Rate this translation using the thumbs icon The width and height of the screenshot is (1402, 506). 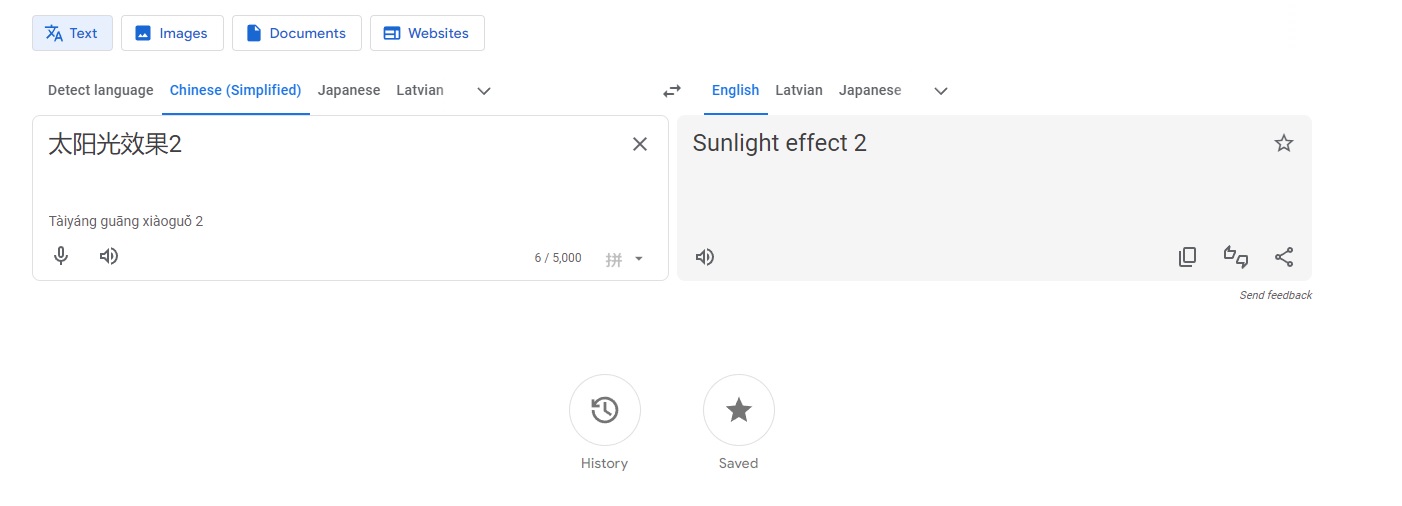(1236, 257)
